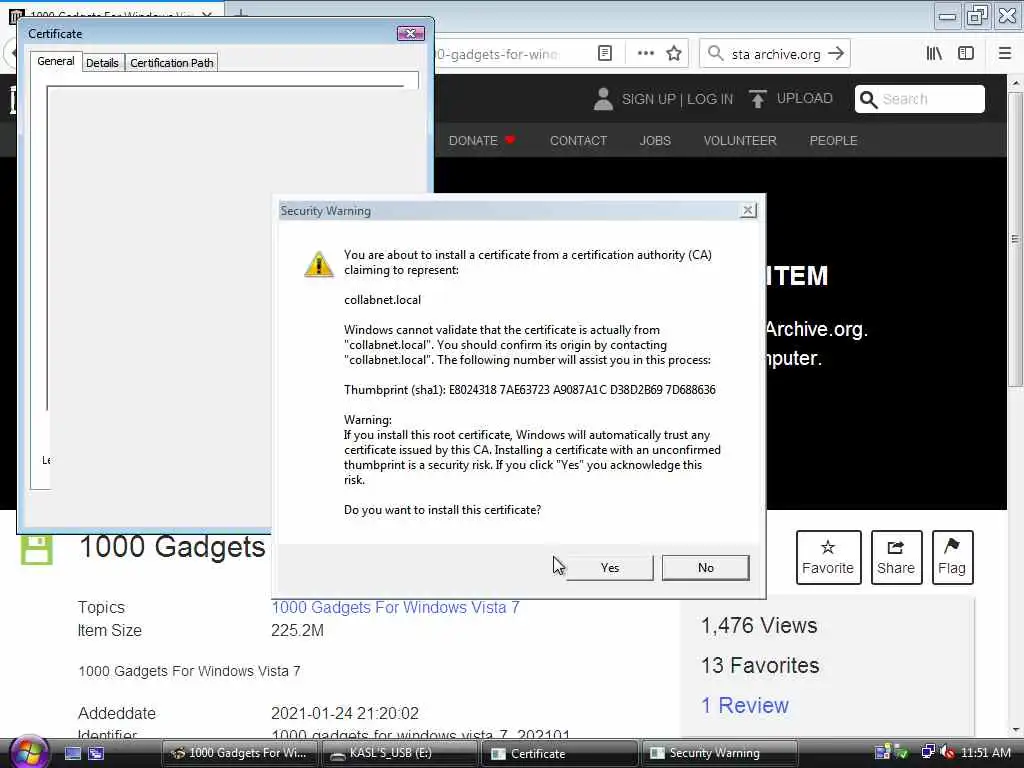Open PEOPLE in archive navigation
Screen dimensions: 1024x768
833,140
